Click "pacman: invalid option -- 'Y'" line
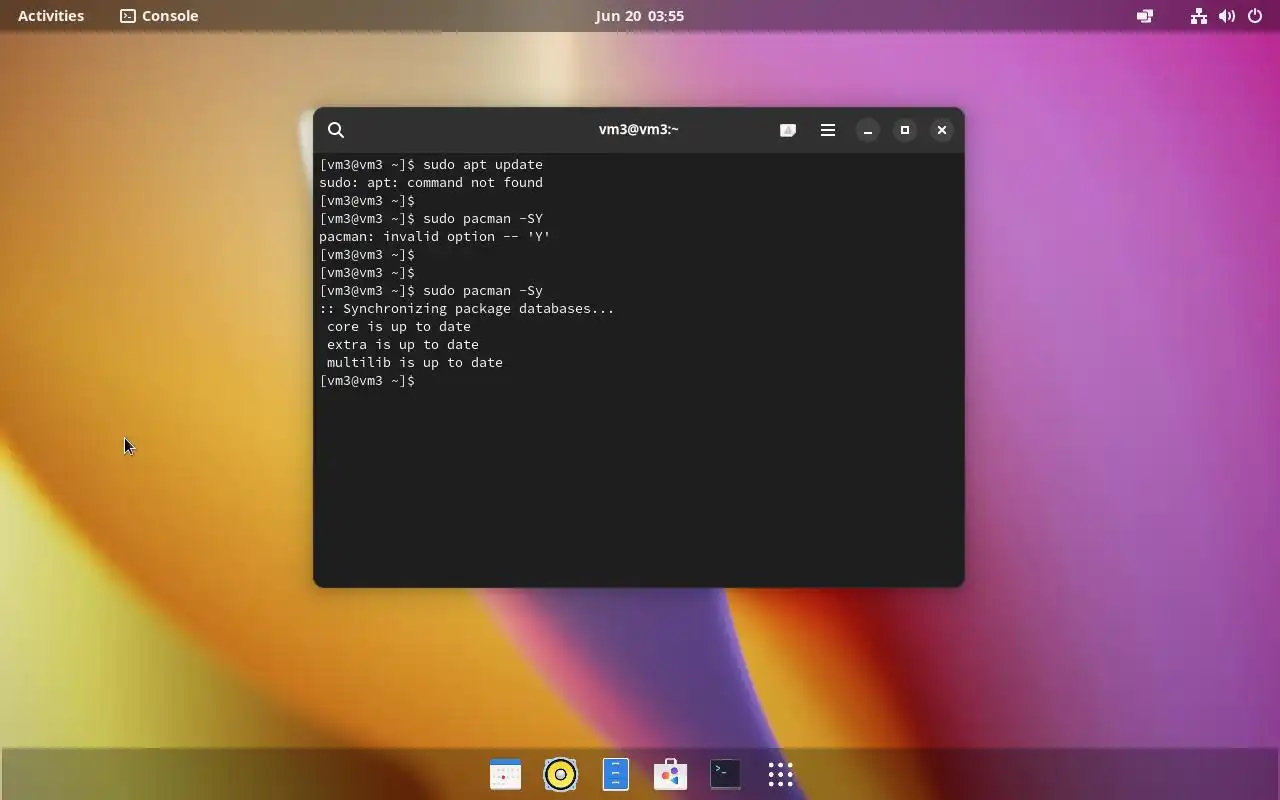 (435, 237)
